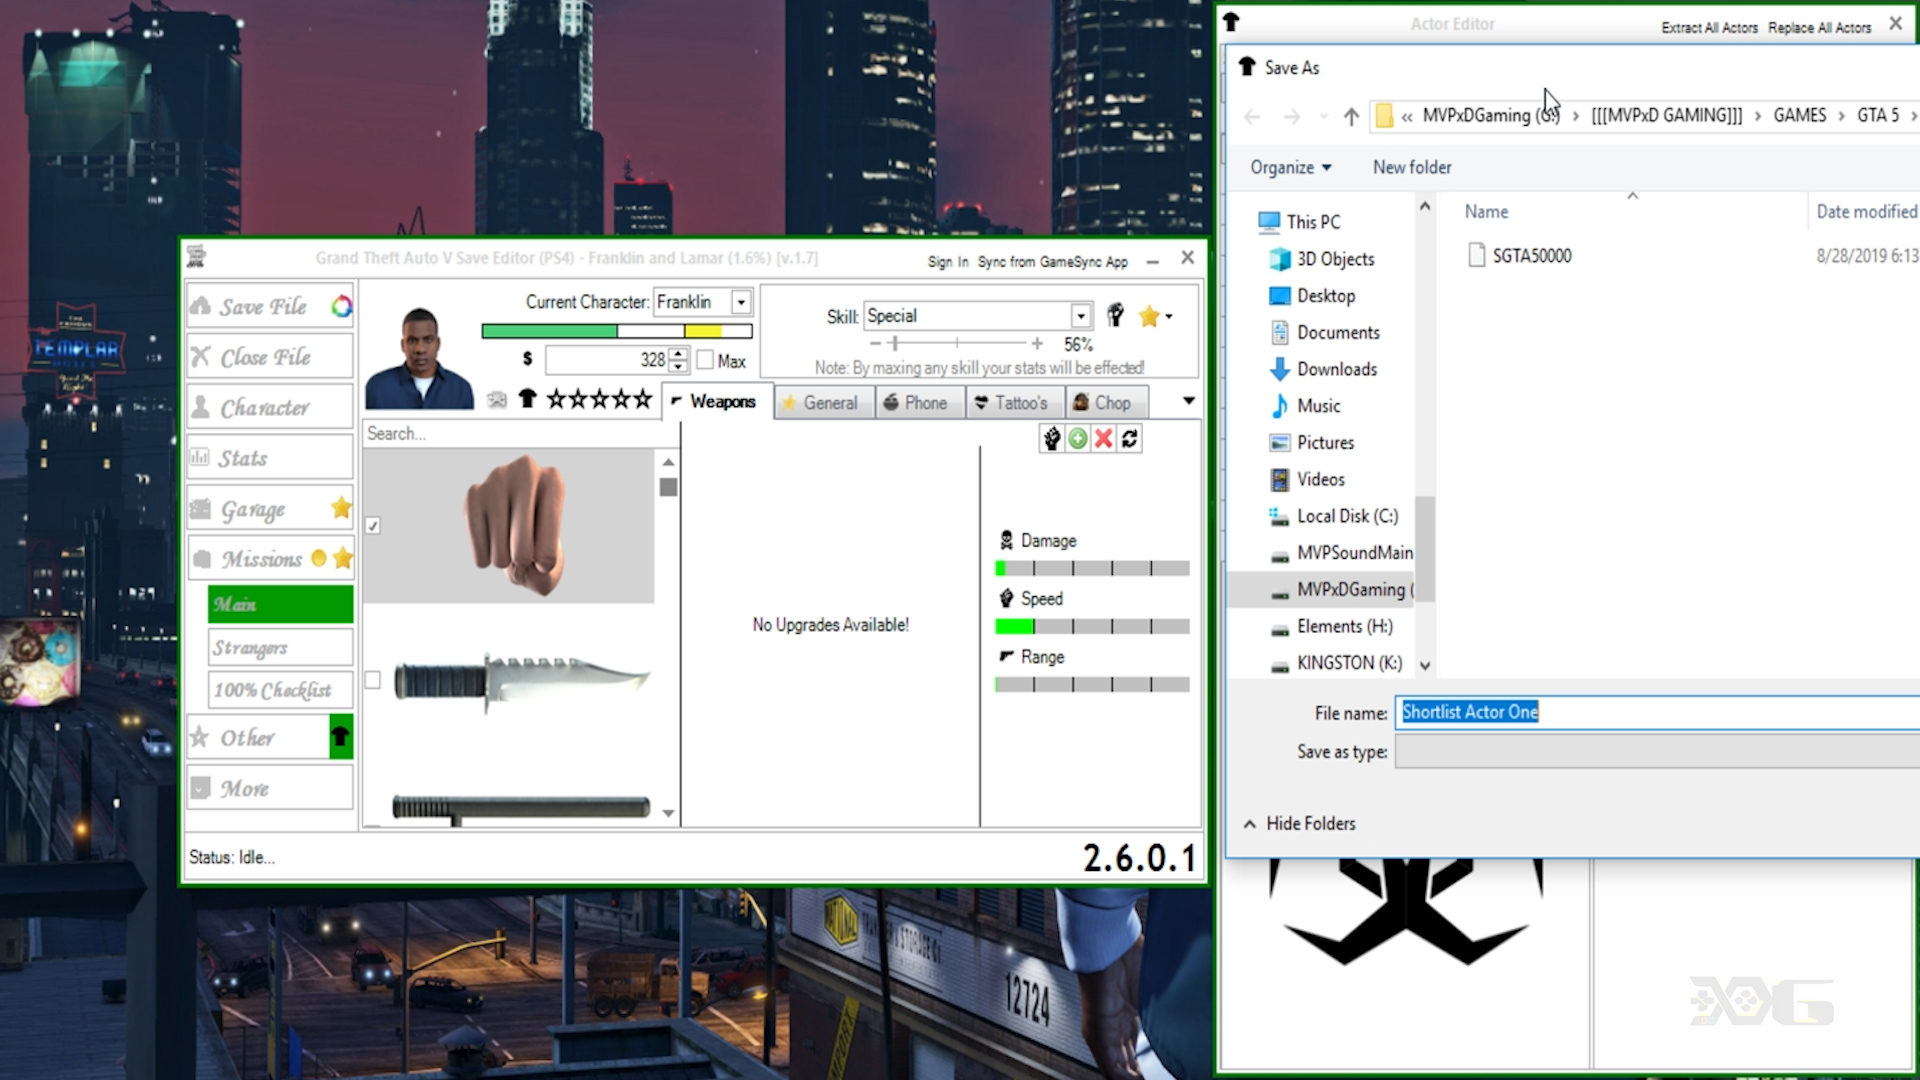Open the Organize menu dropdown
Viewport: 1920px width, 1080px height.
pyautogui.click(x=1290, y=167)
